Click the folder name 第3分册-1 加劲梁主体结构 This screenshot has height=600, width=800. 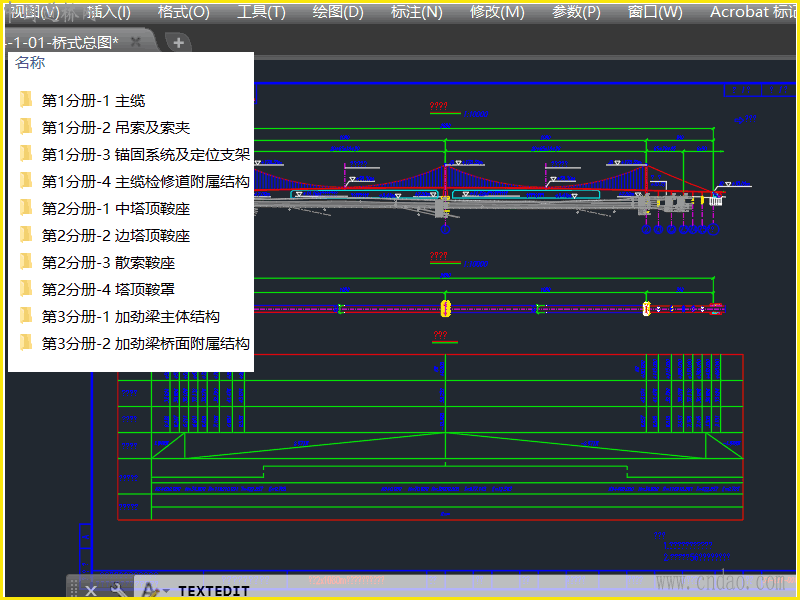click(x=131, y=316)
